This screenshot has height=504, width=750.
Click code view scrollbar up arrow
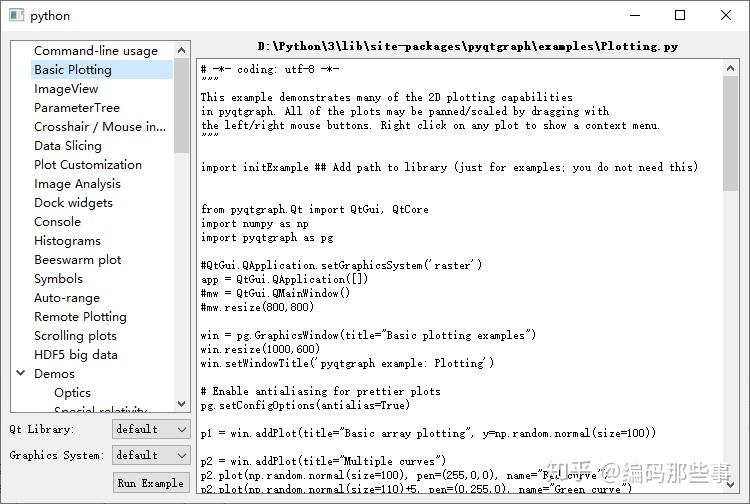[x=730, y=68]
